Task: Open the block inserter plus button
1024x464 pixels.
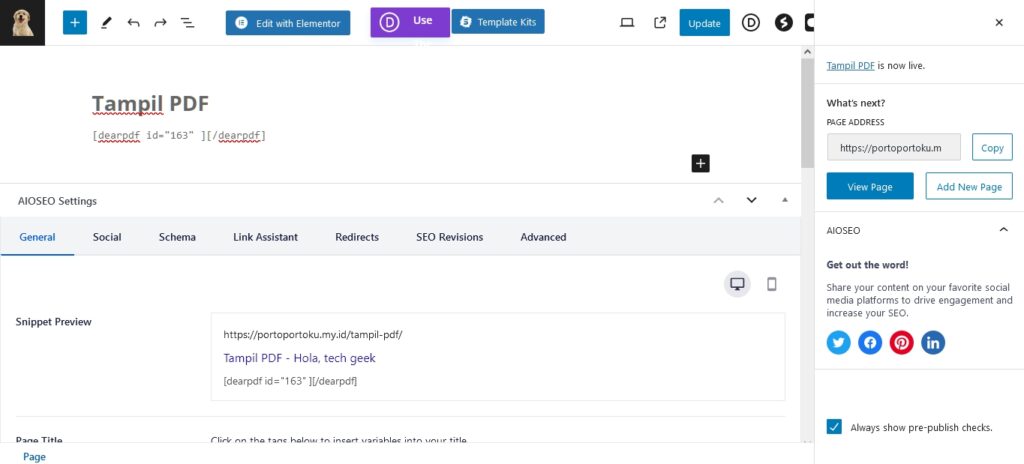Action: tap(74, 23)
